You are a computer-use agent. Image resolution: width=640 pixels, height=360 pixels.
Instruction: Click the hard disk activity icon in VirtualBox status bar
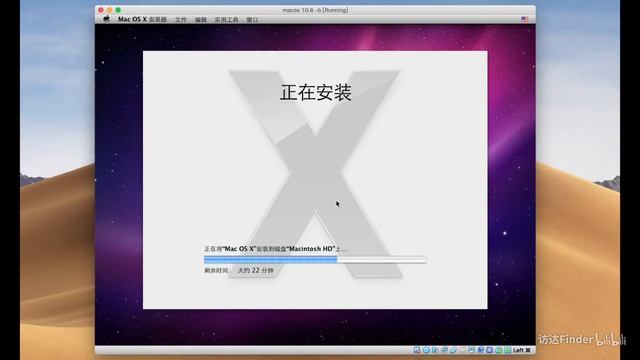[x=417, y=350]
